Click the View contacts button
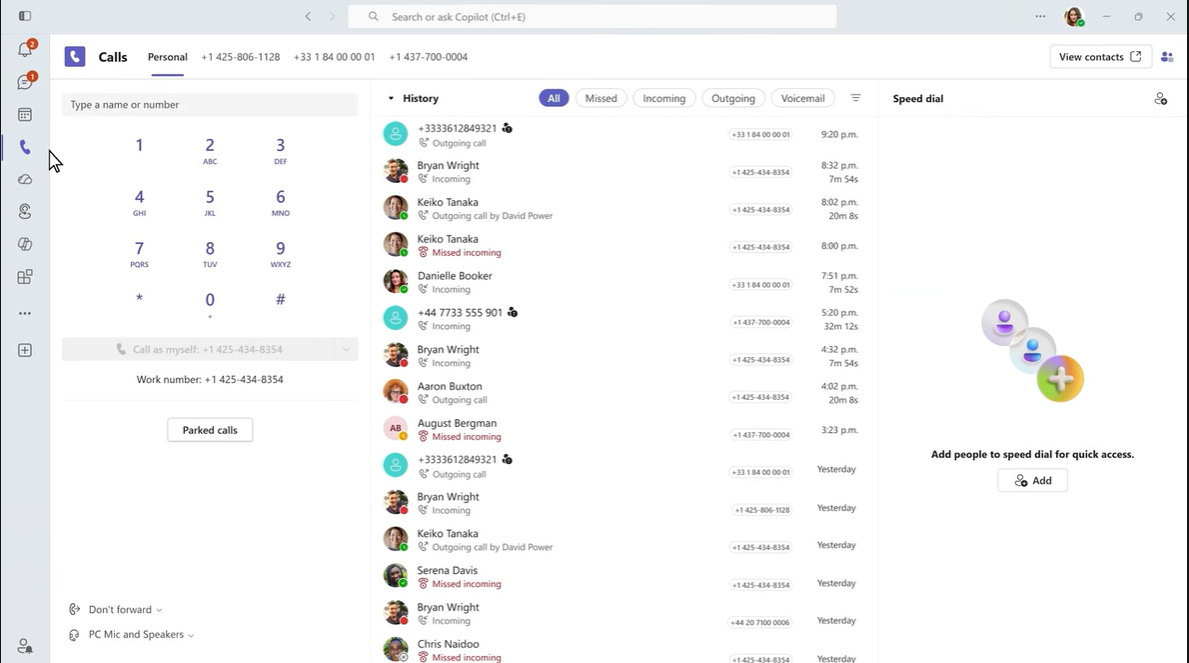1189x663 pixels. 1100,57
